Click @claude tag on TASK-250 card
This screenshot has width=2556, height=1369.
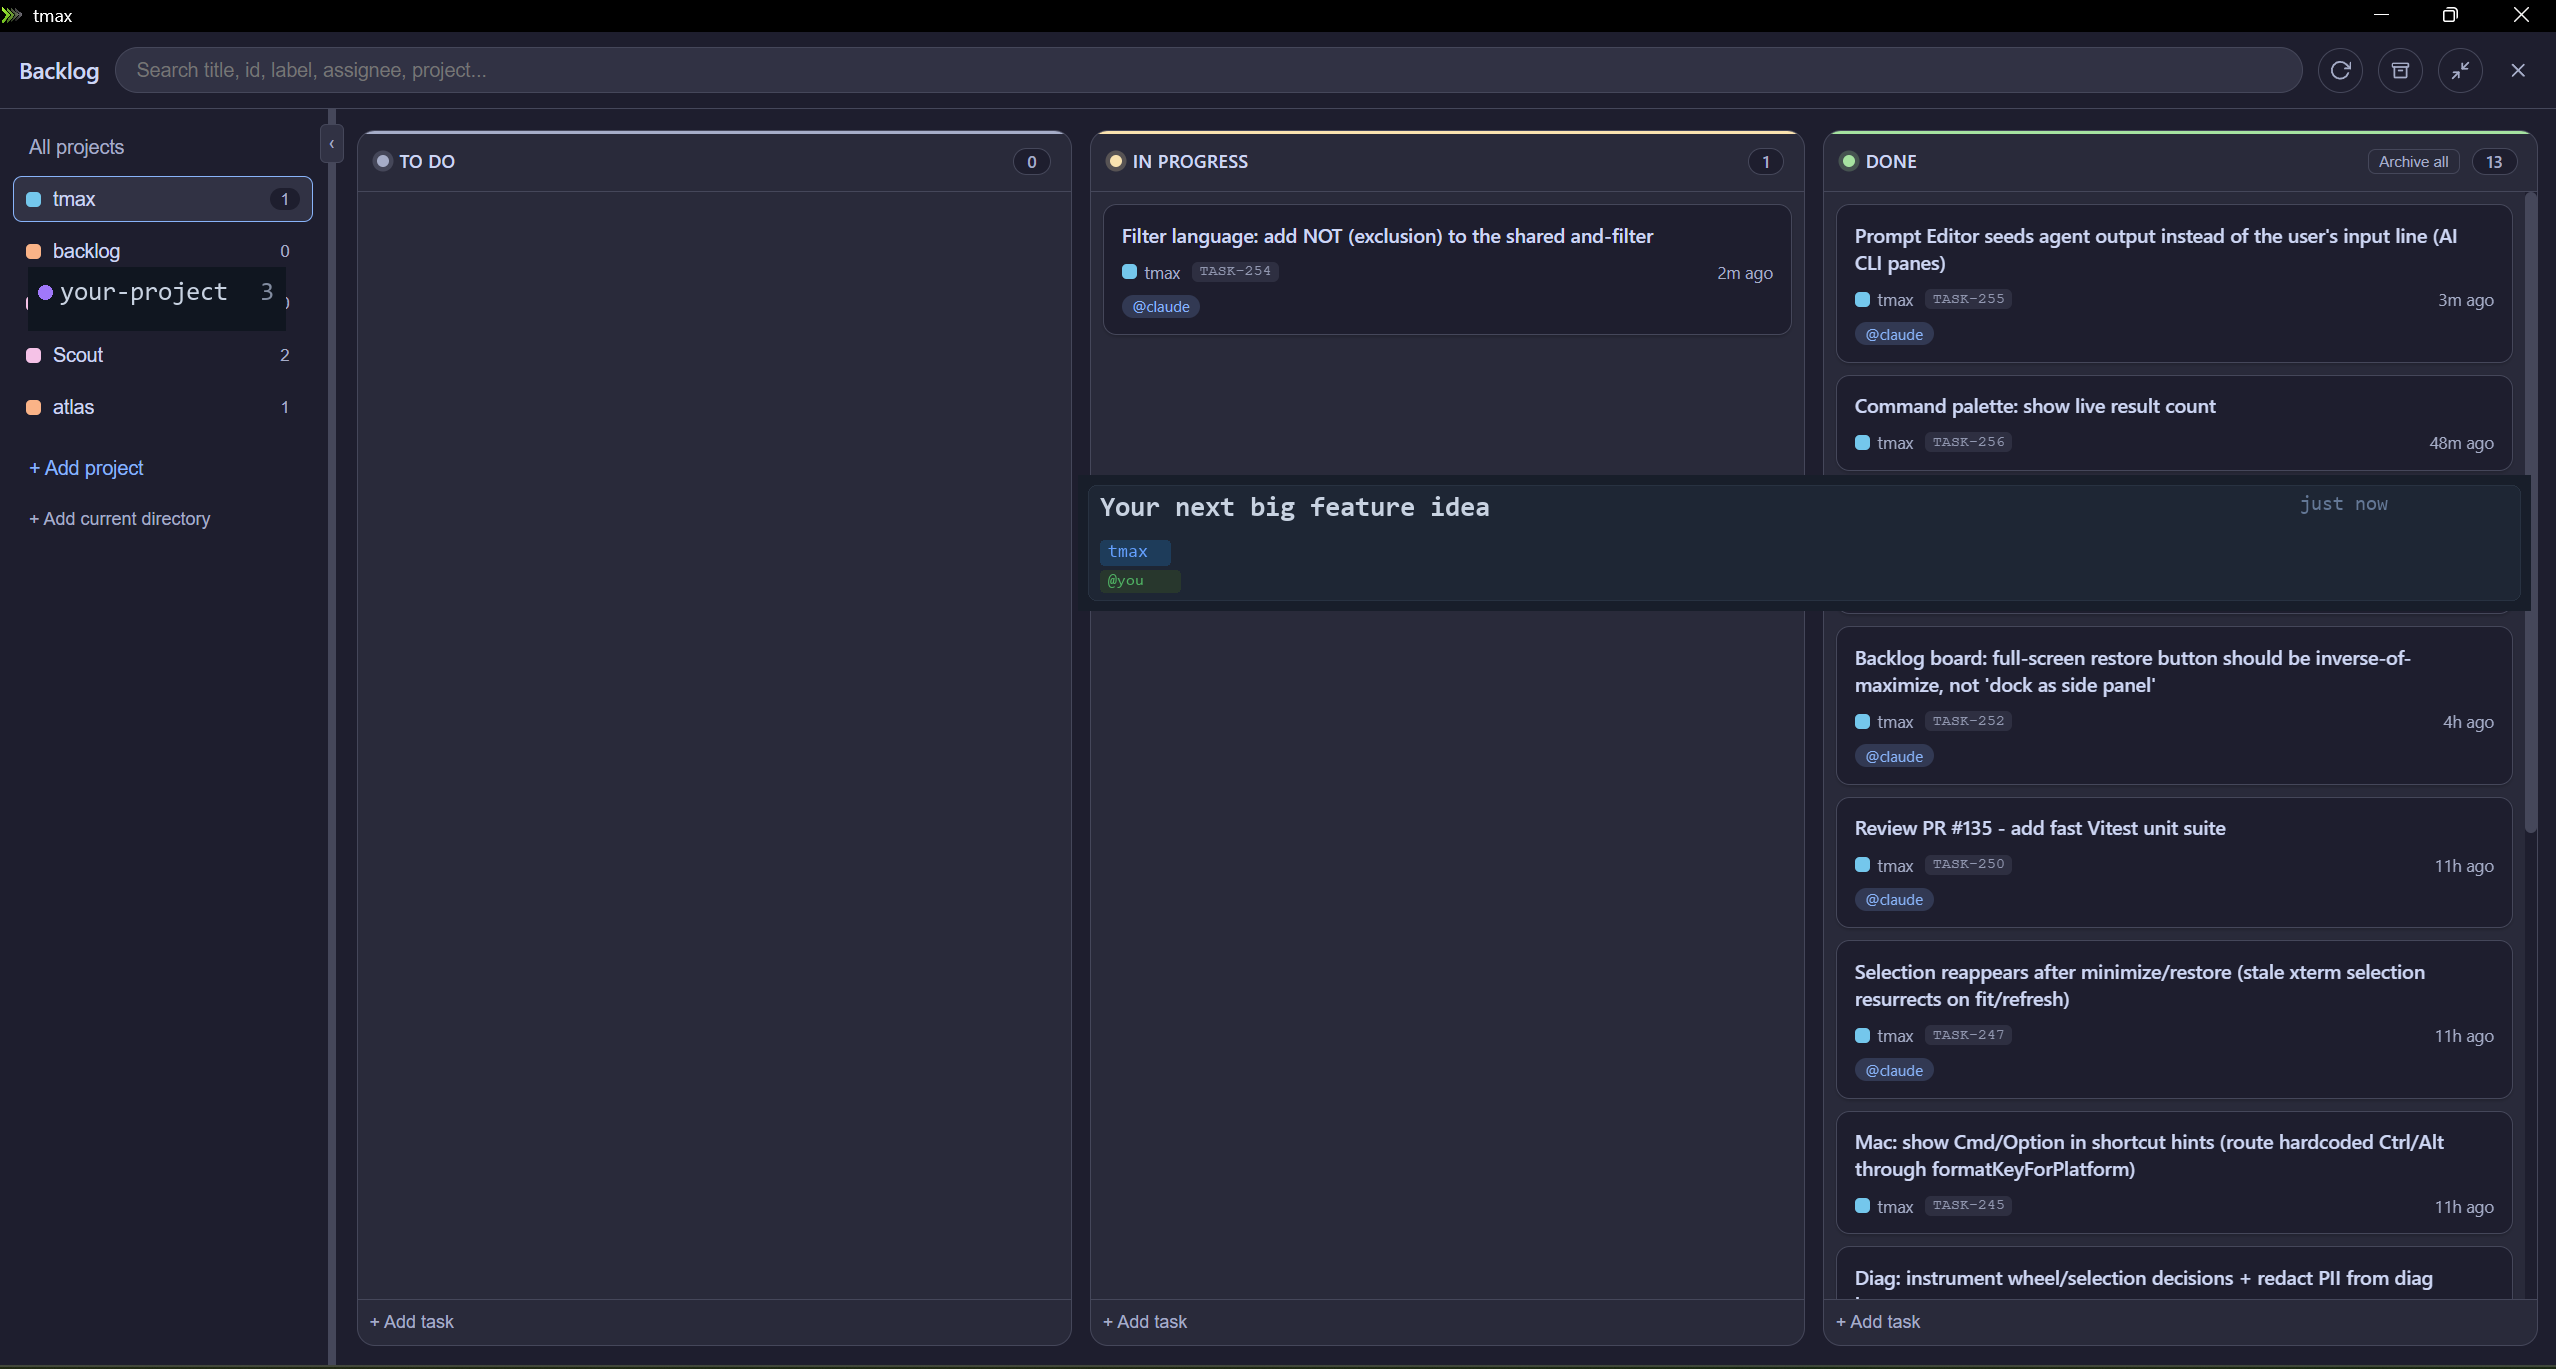(x=1894, y=900)
